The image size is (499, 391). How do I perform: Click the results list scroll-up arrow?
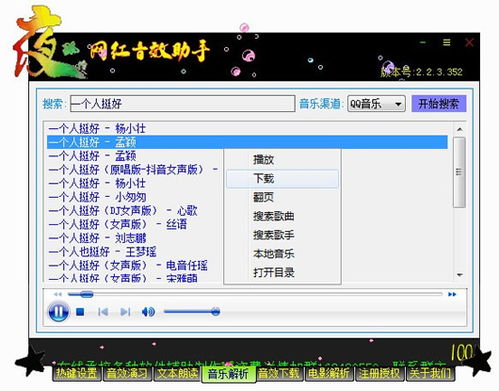click(460, 129)
